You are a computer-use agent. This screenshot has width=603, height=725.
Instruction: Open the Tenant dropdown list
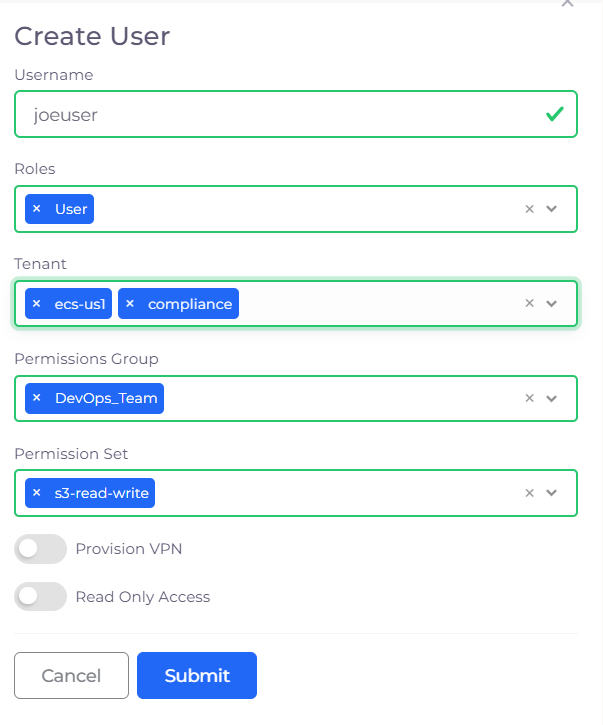(x=551, y=304)
